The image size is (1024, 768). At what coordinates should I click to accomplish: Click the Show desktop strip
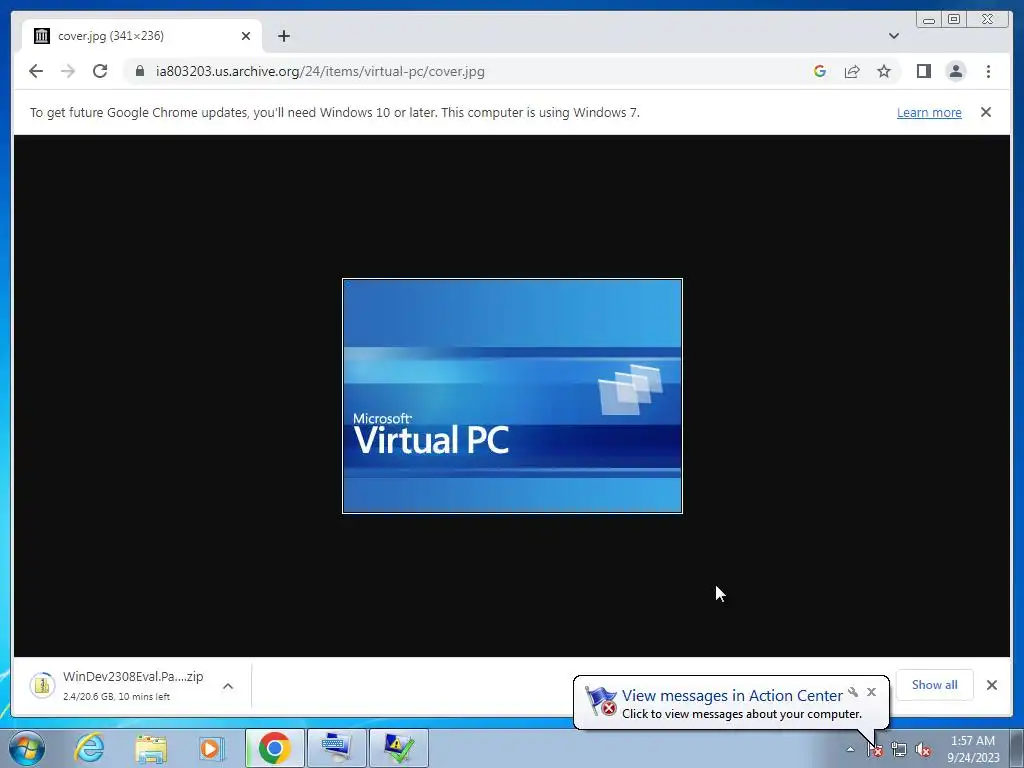coord(1017,748)
